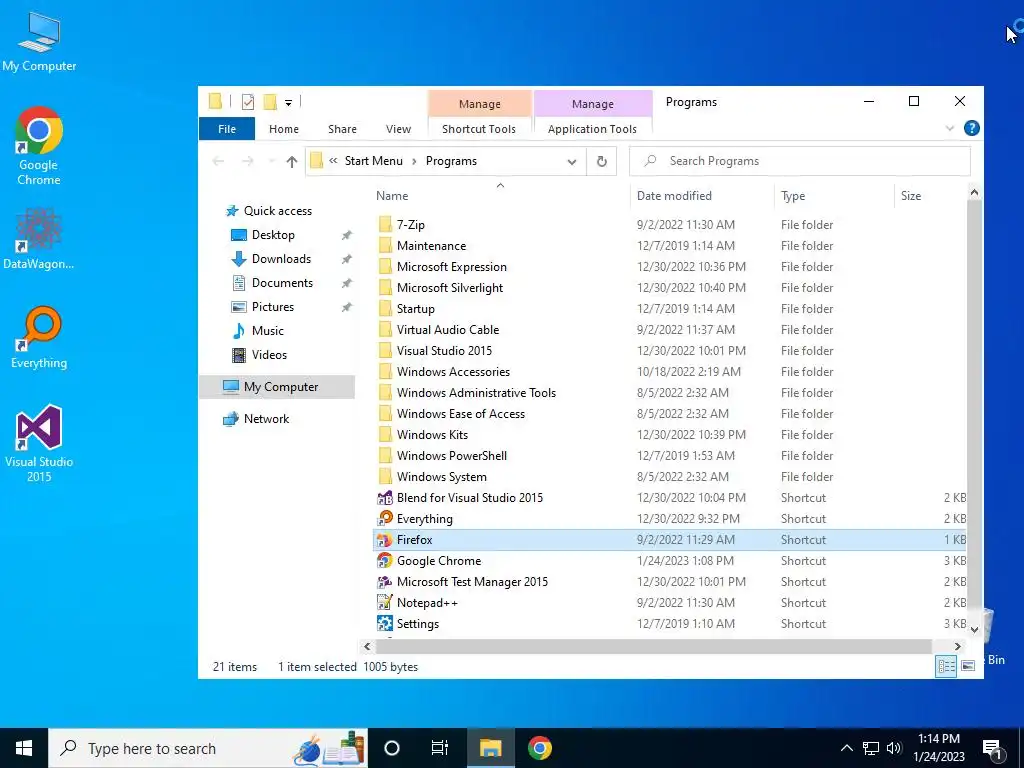
Task: Select Network in navigation pane
Action: coord(266,419)
